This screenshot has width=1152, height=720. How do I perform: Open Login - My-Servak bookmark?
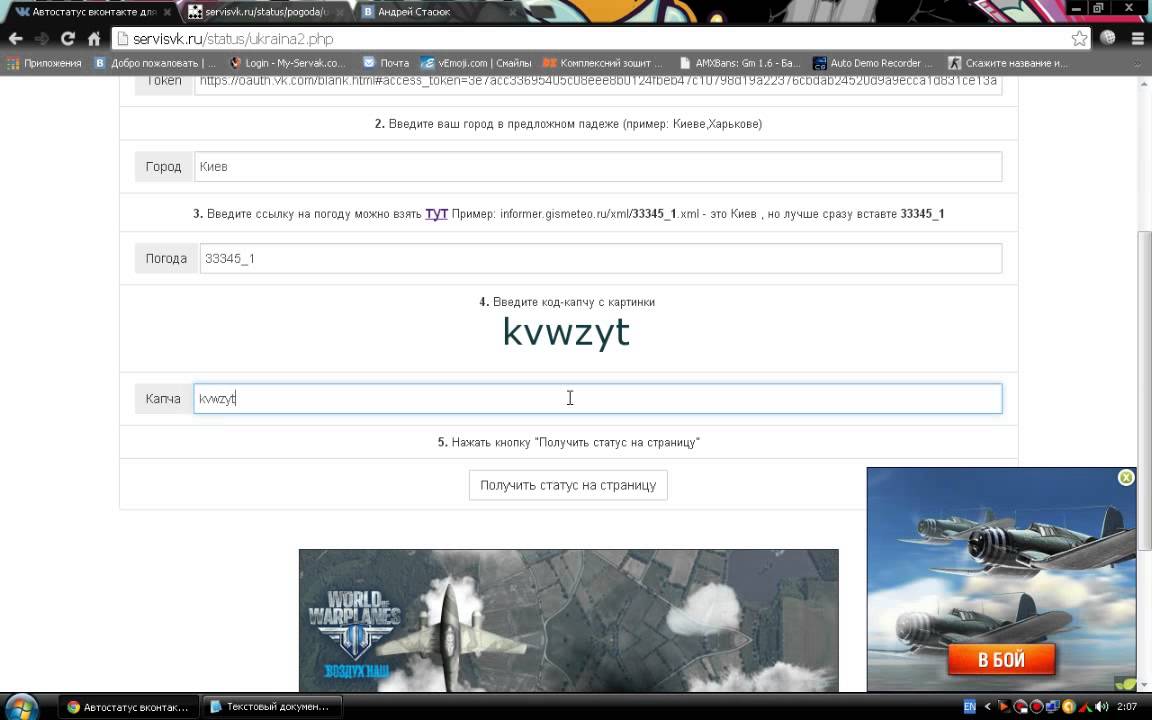[287, 63]
